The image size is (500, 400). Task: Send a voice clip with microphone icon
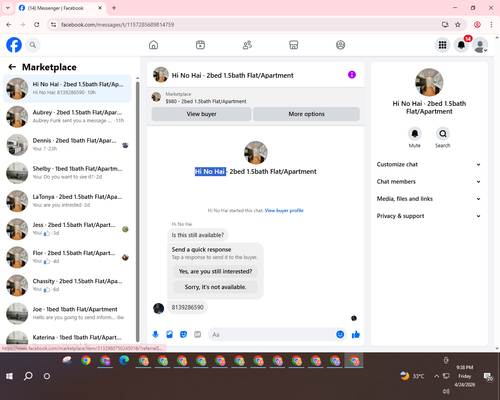tap(155, 334)
